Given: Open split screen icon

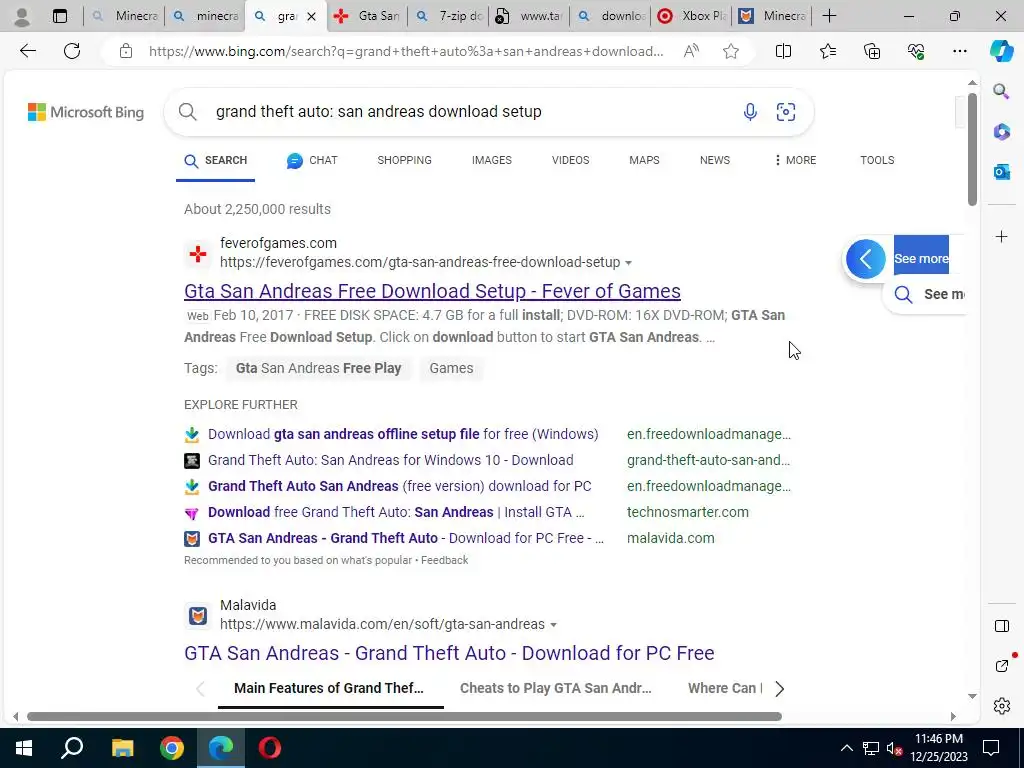Looking at the screenshot, I should pyautogui.click(x=783, y=51).
